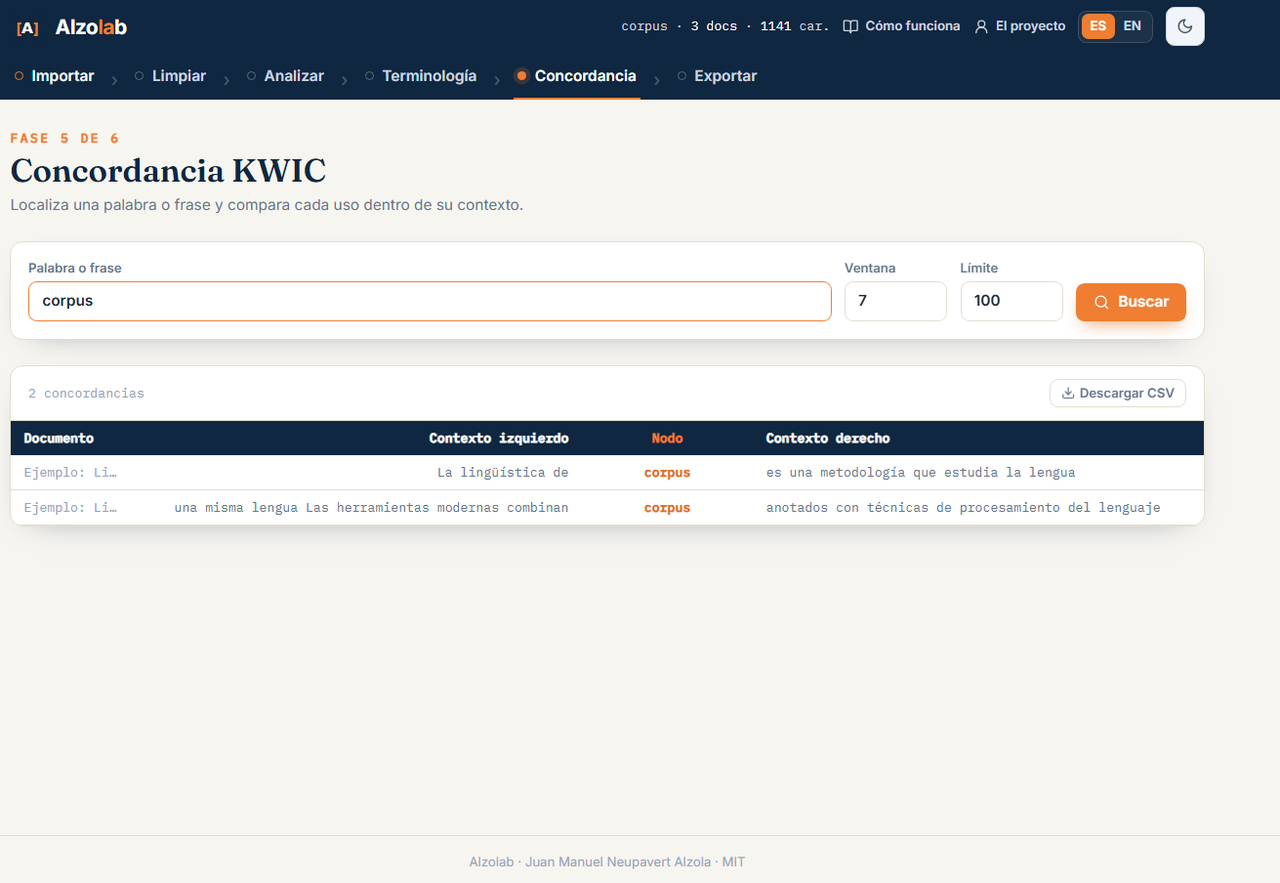Screen dimensions: 1280x883
Task: Download results with Descargar CSV
Action: pos(1118,393)
